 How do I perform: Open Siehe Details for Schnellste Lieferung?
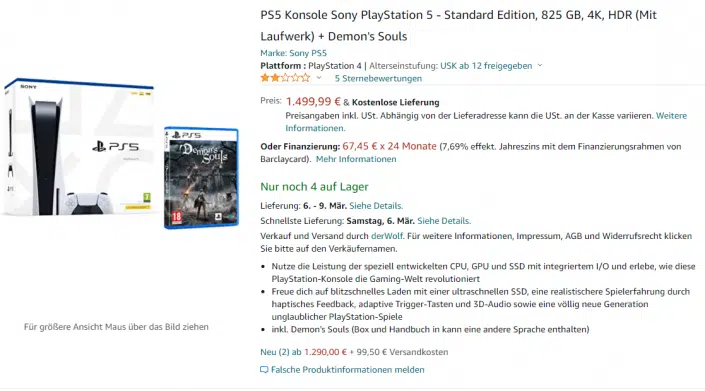coord(444,221)
